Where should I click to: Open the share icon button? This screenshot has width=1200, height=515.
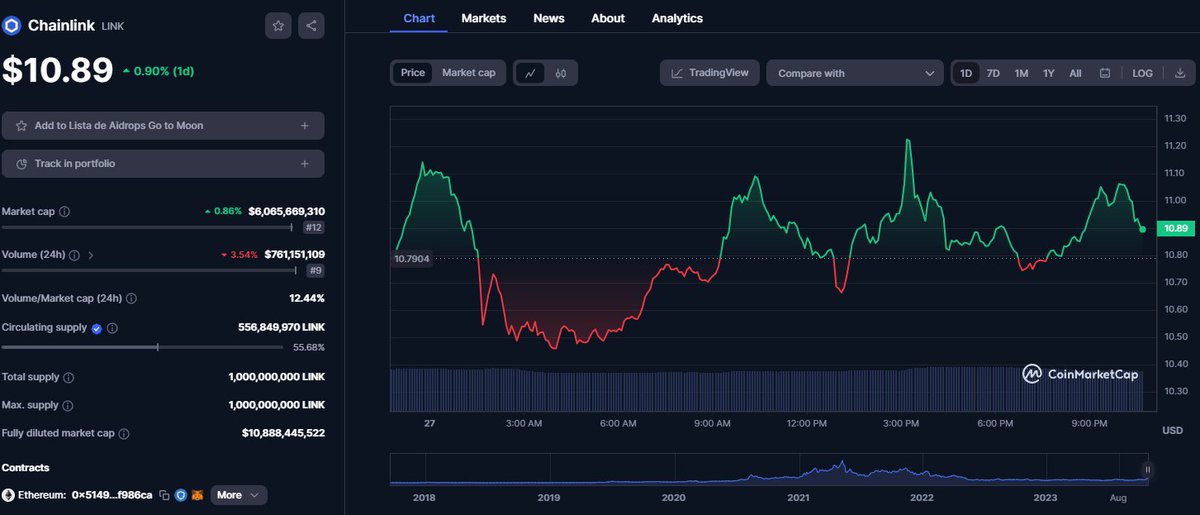[x=311, y=26]
